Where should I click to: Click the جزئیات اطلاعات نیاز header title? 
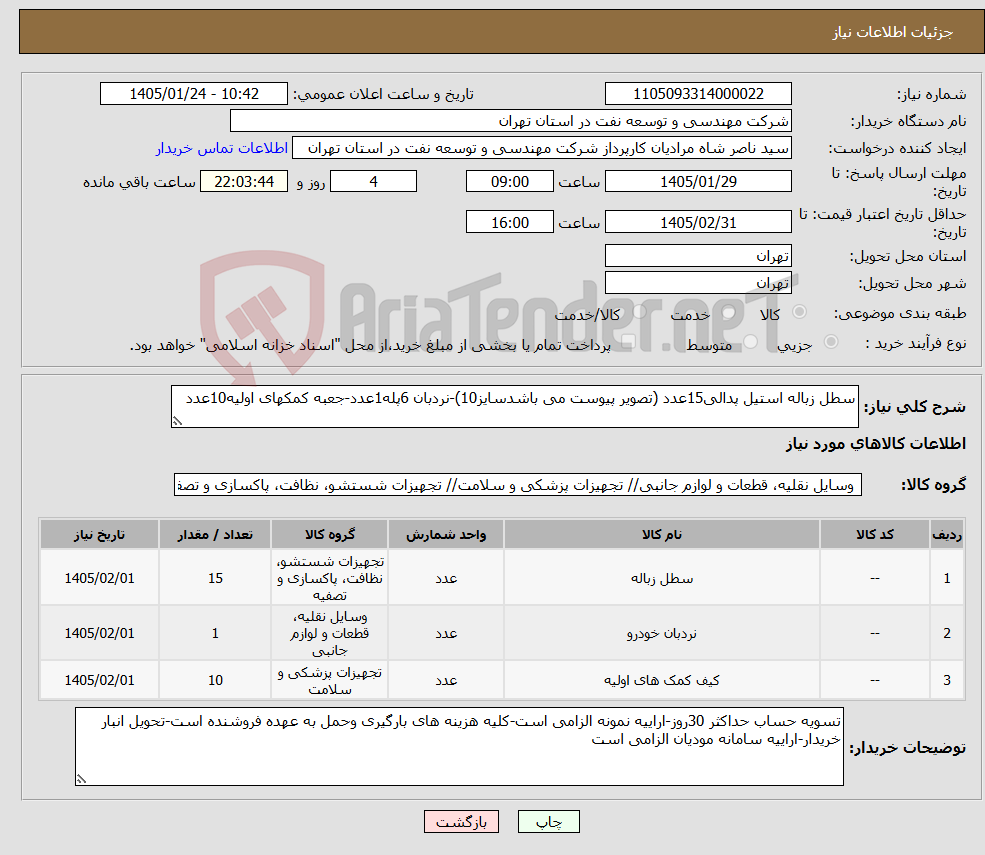pyautogui.click(x=893, y=32)
